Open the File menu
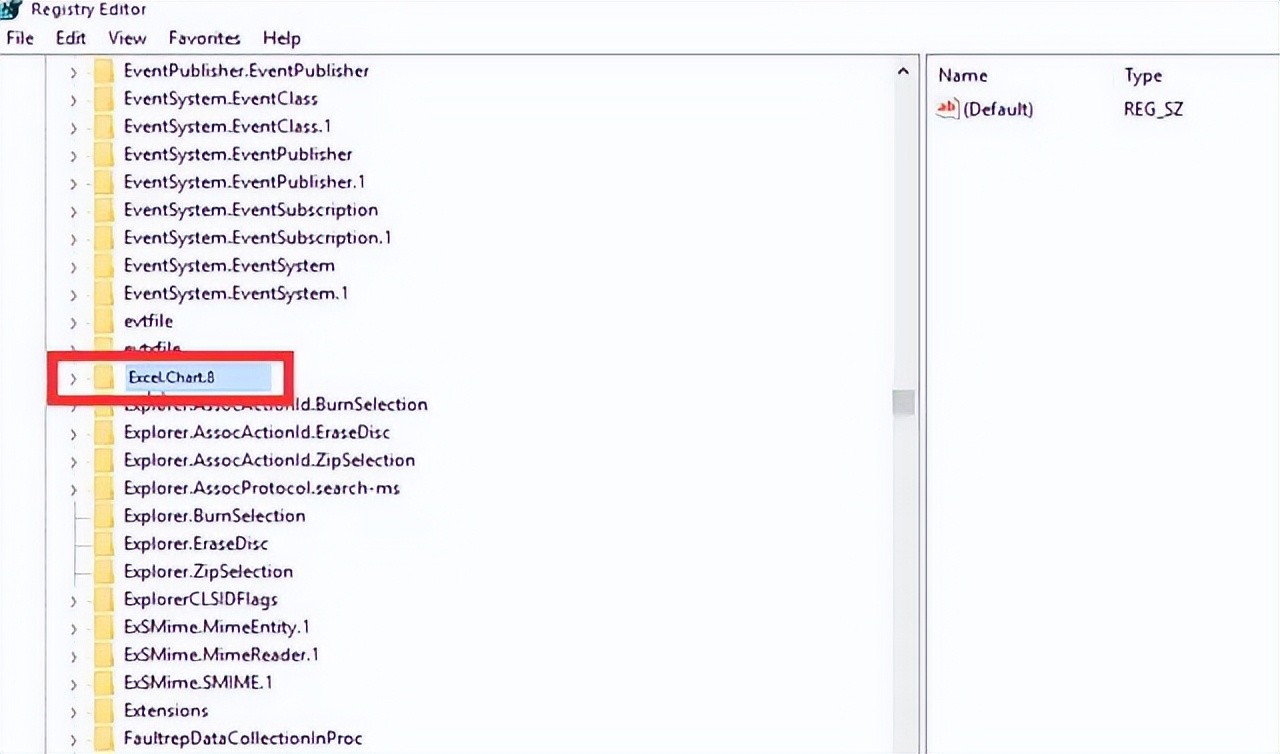 tap(20, 38)
